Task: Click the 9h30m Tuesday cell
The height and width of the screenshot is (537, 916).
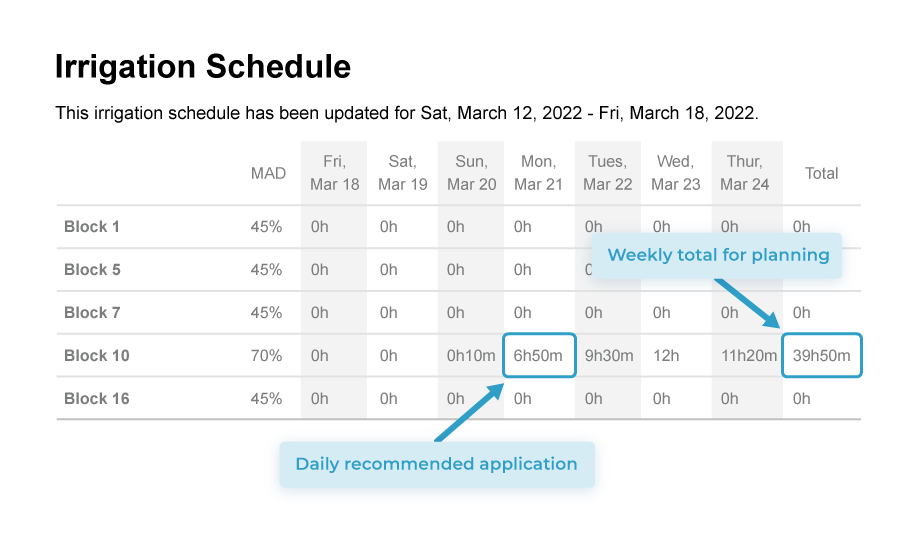Action: [x=608, y=356]
